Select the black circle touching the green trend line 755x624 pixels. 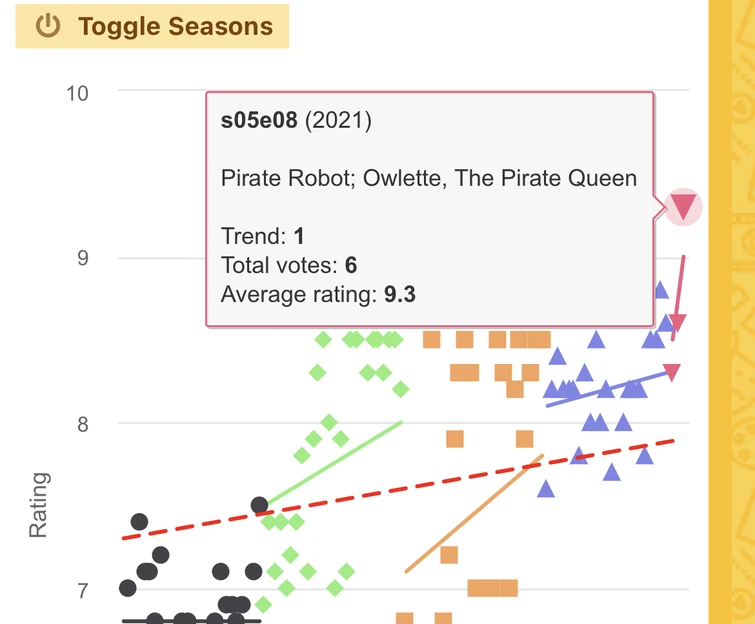tap(260, 505)
